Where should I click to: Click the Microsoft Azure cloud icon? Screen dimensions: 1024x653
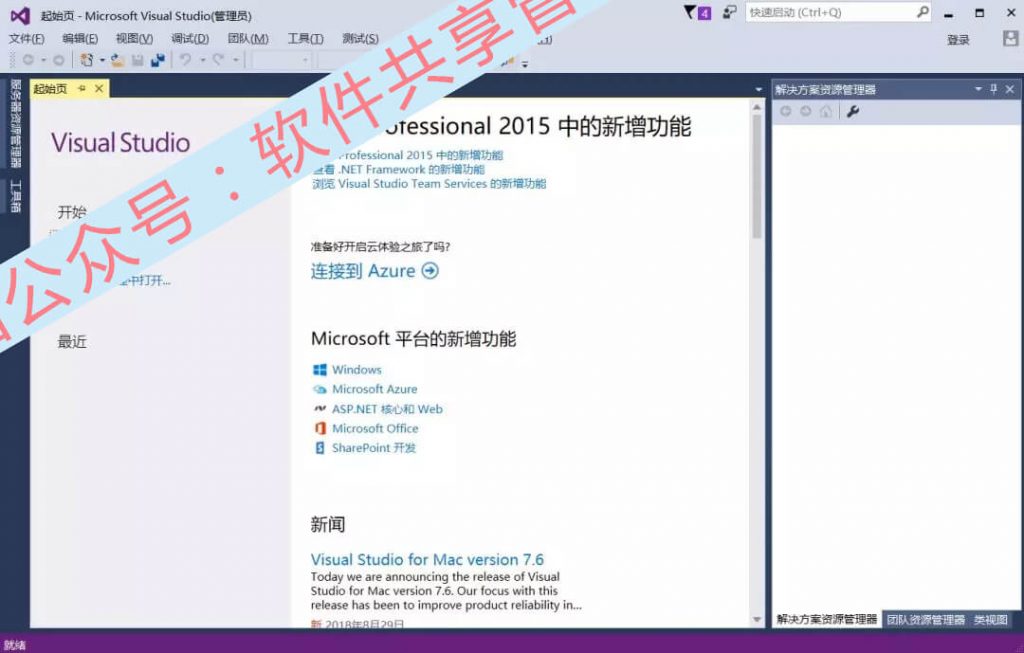(319, 389)
